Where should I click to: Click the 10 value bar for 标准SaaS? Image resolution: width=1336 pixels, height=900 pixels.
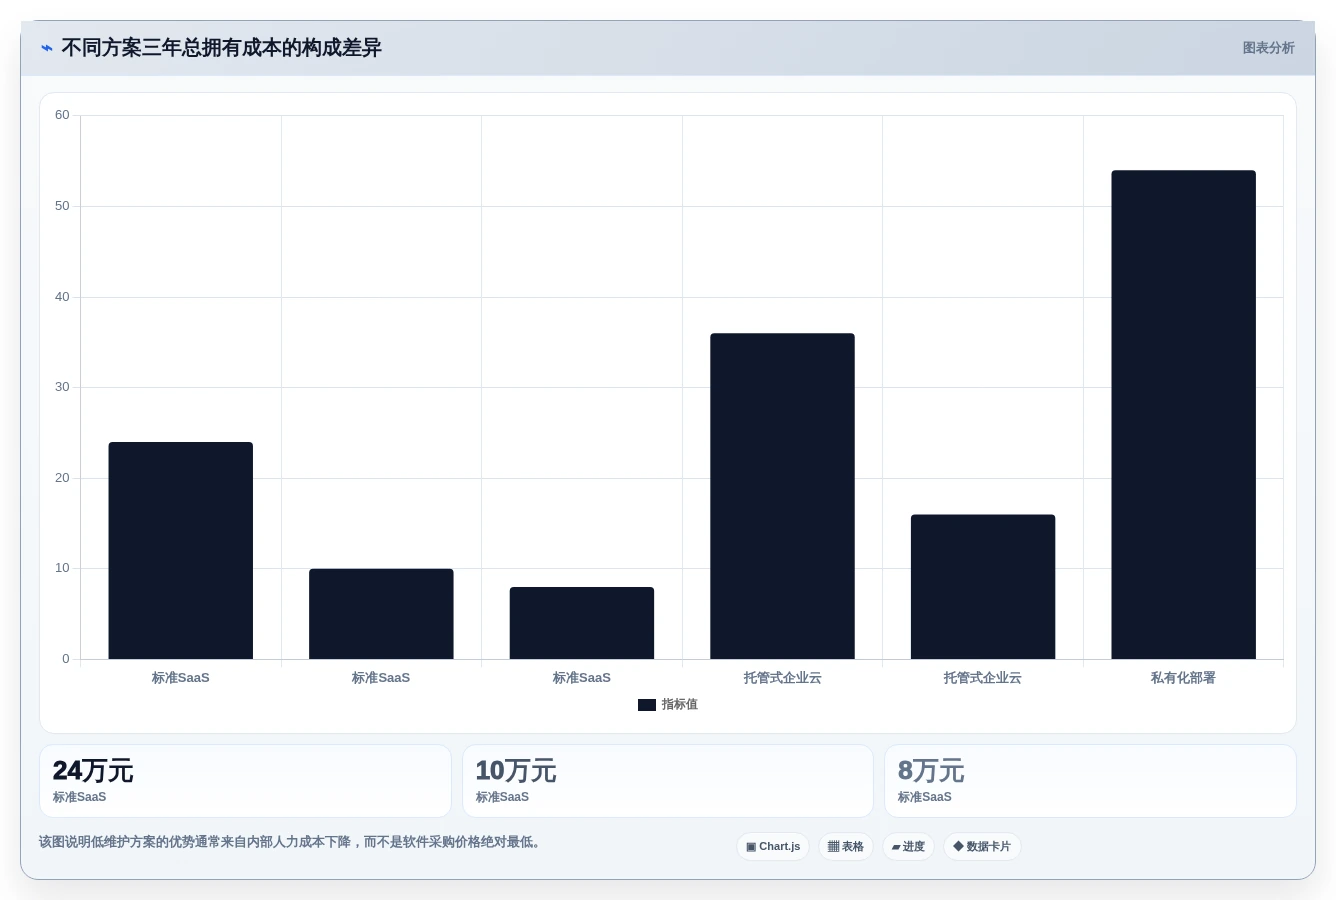point(381,614)
